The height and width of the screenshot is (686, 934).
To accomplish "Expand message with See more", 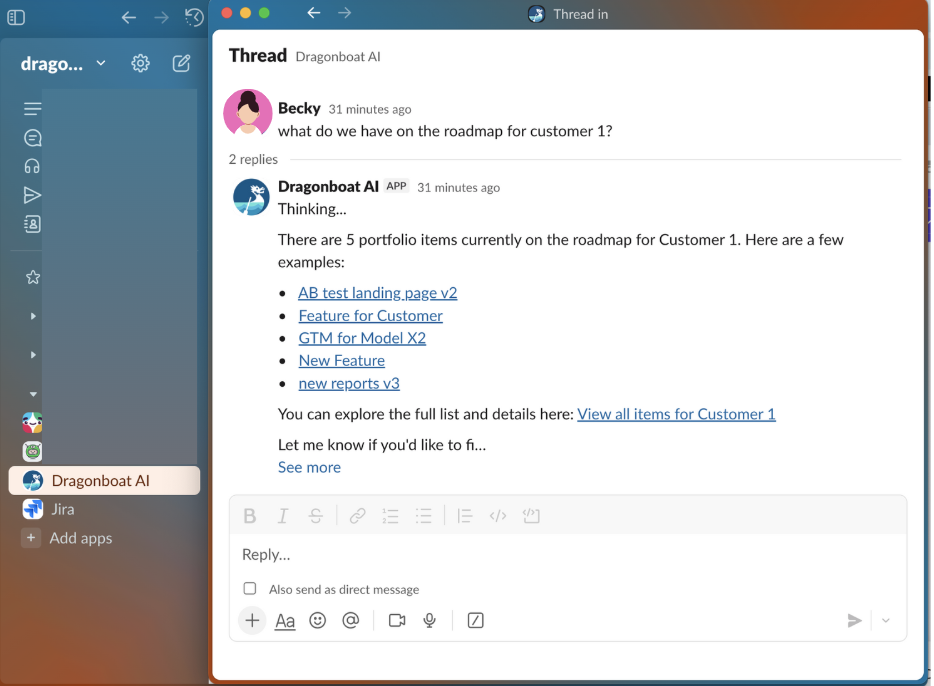I will [309, 467].
